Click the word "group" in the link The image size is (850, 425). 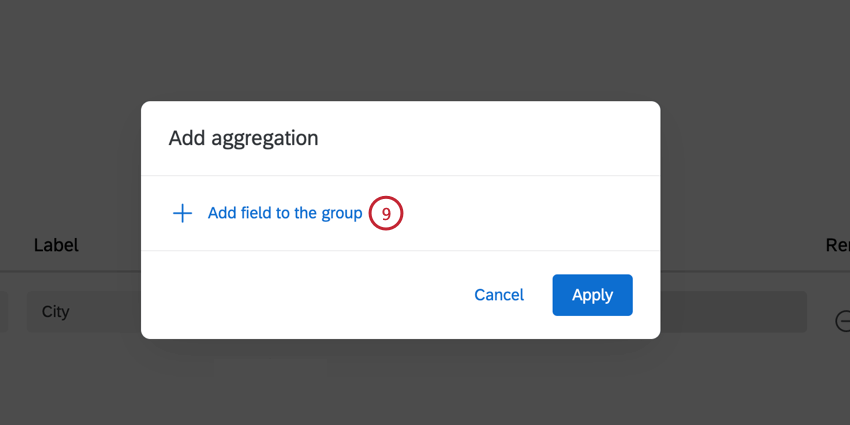341,213
